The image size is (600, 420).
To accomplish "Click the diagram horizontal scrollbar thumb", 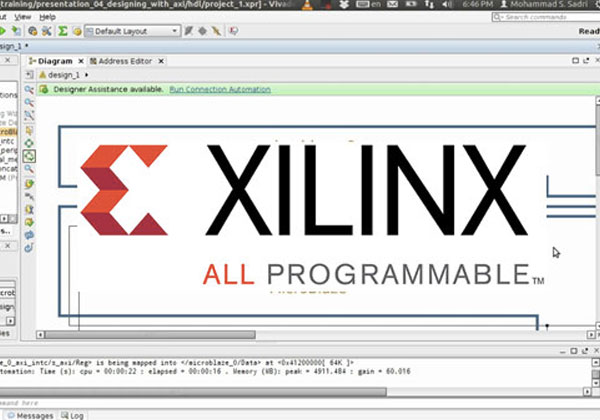I will [150, 335].
